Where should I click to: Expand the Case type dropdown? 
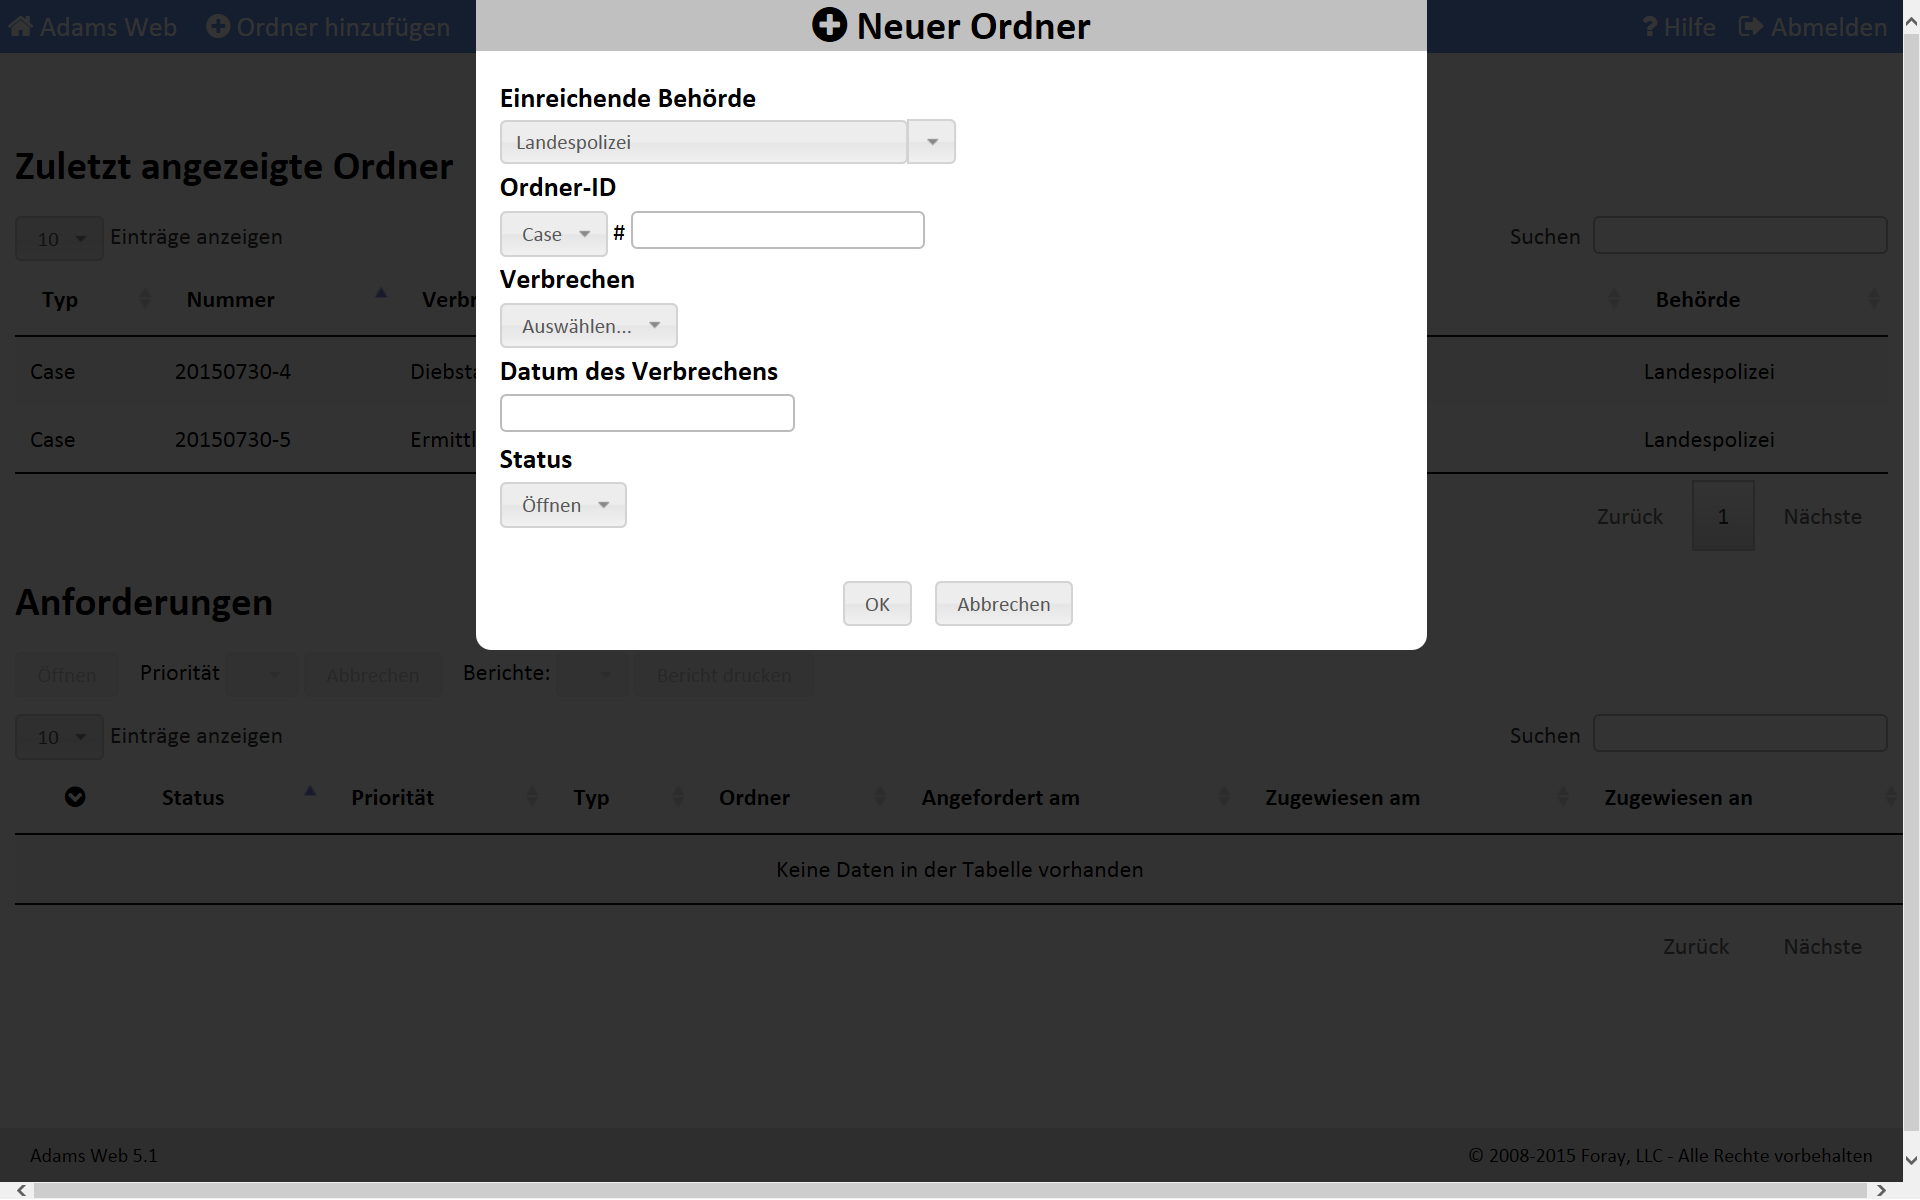pyautogui.click(x=554, y=234)
